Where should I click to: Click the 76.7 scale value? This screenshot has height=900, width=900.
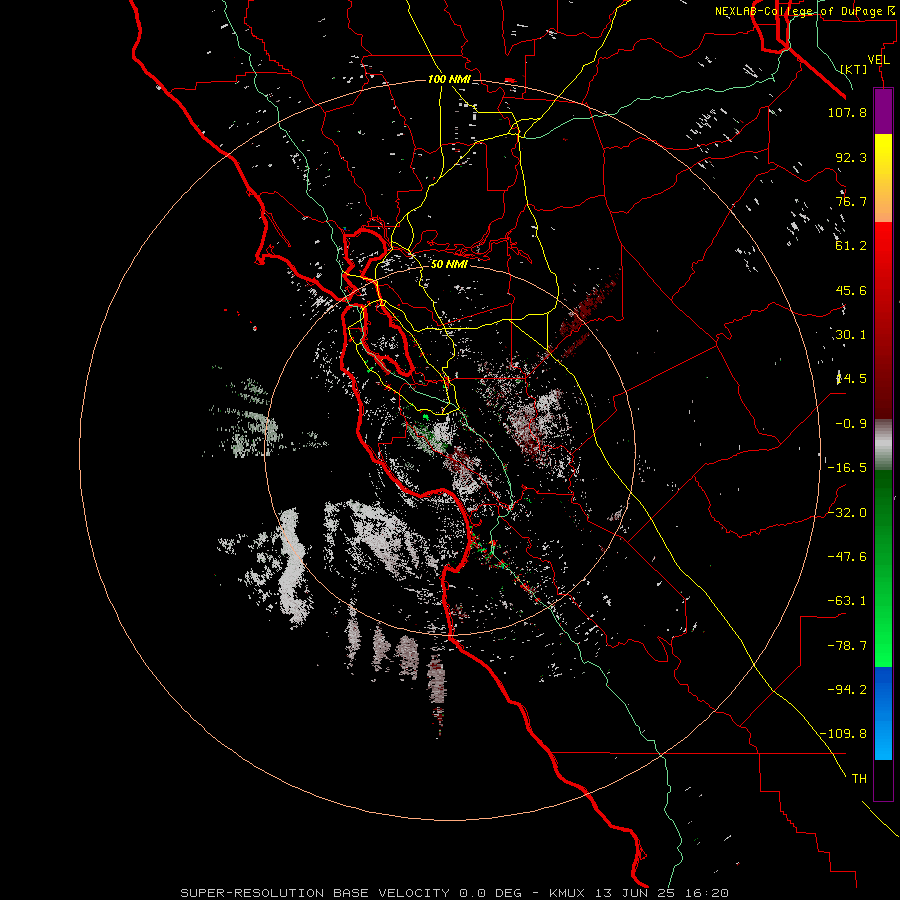851,201
